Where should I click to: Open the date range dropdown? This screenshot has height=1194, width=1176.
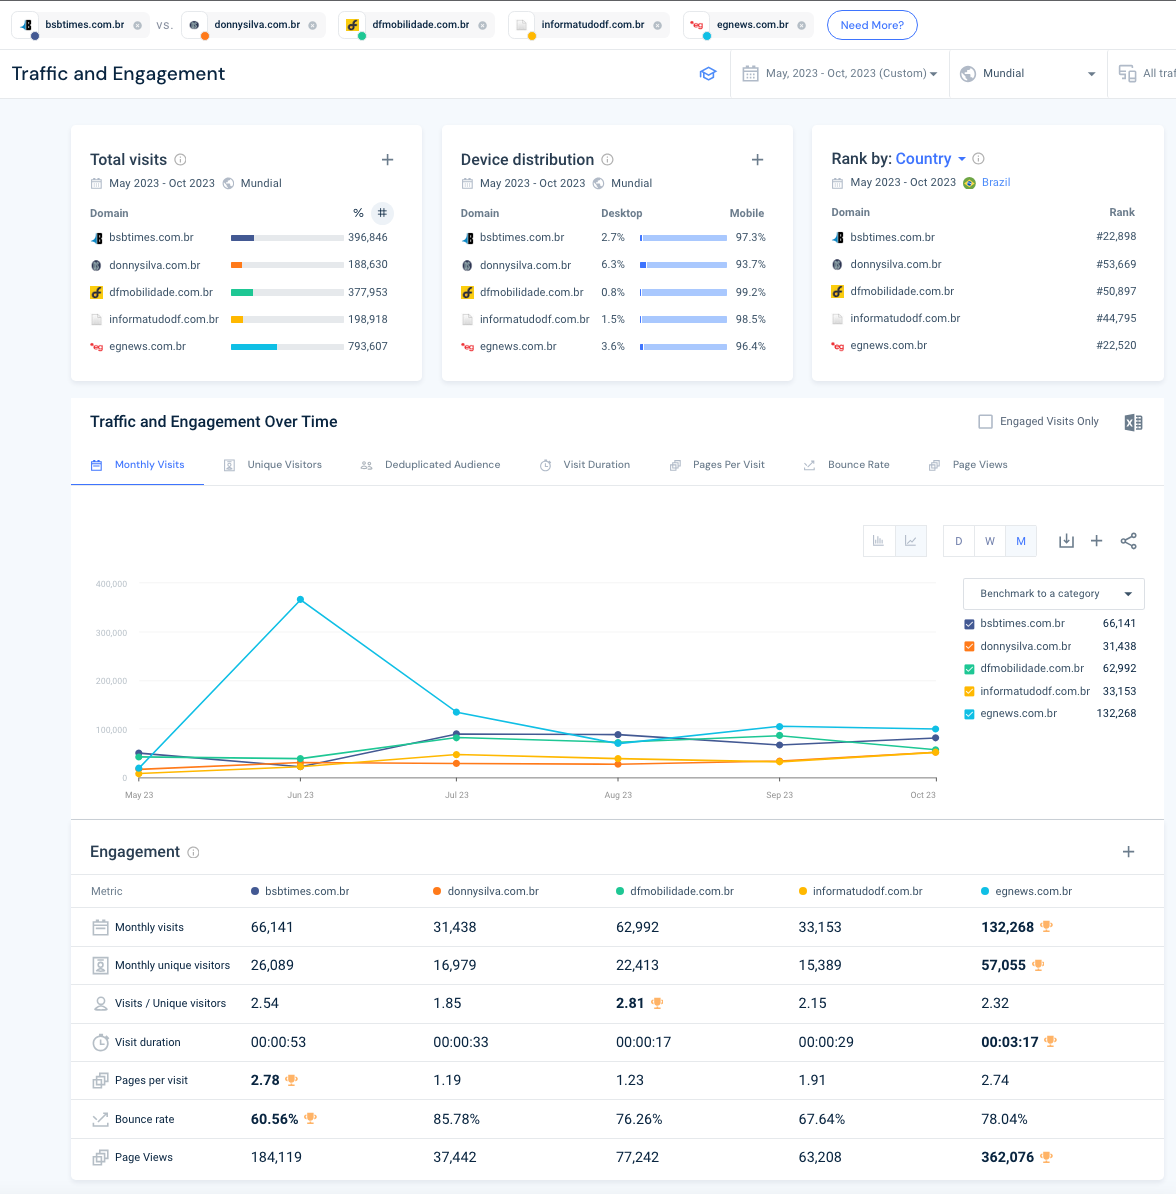[840, 74]
